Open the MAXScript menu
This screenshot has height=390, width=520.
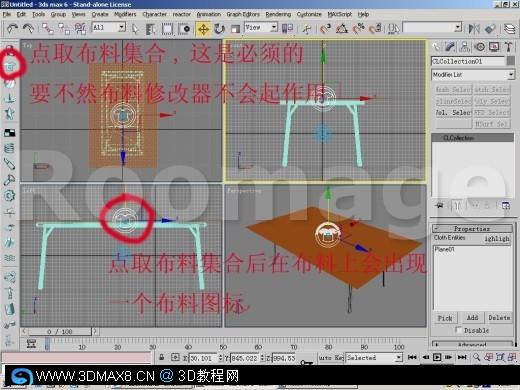339,14
